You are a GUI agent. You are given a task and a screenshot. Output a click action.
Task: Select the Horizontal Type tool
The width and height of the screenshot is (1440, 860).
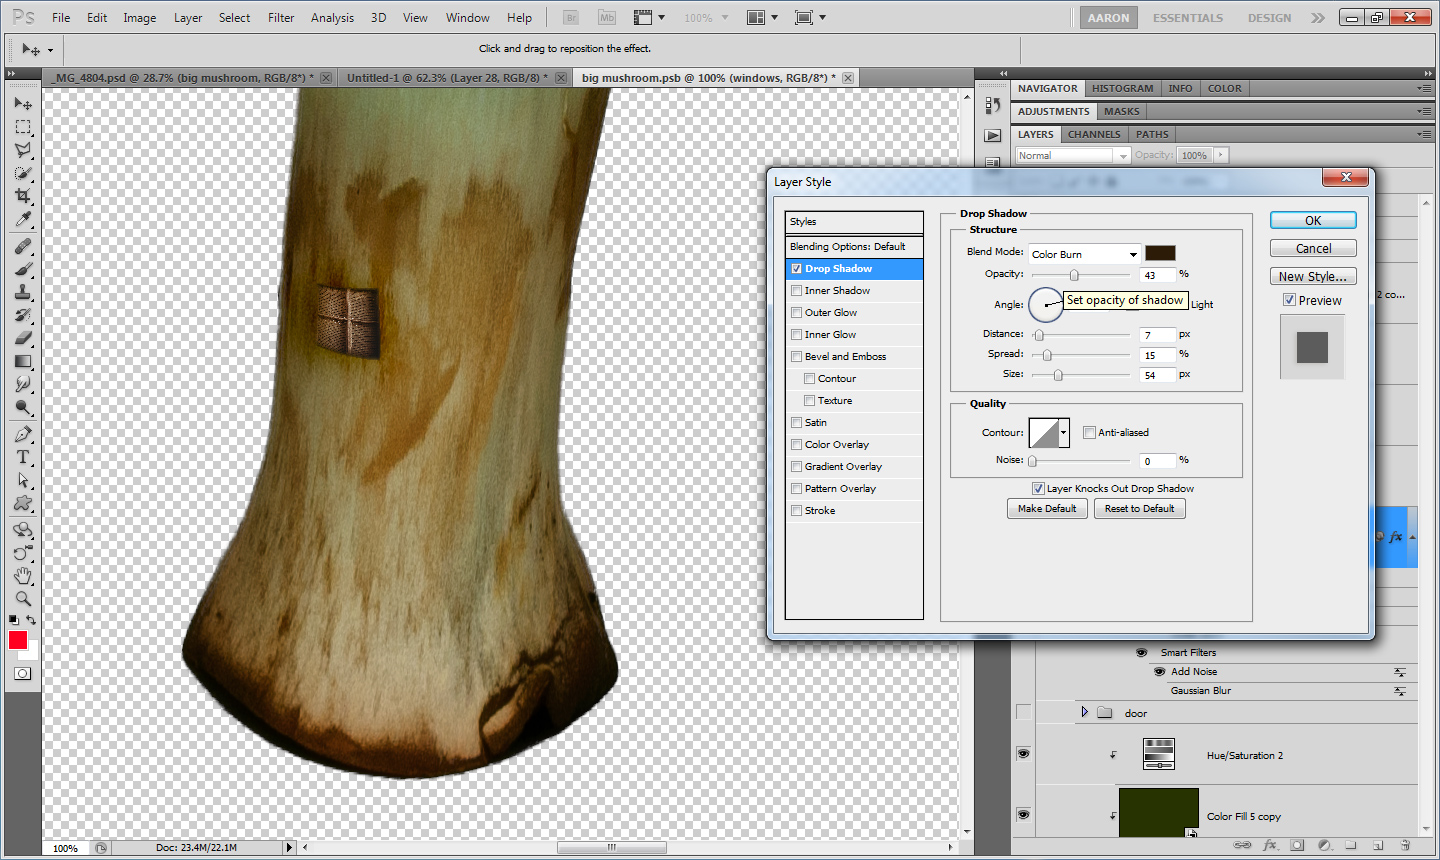tap(23, 457)
